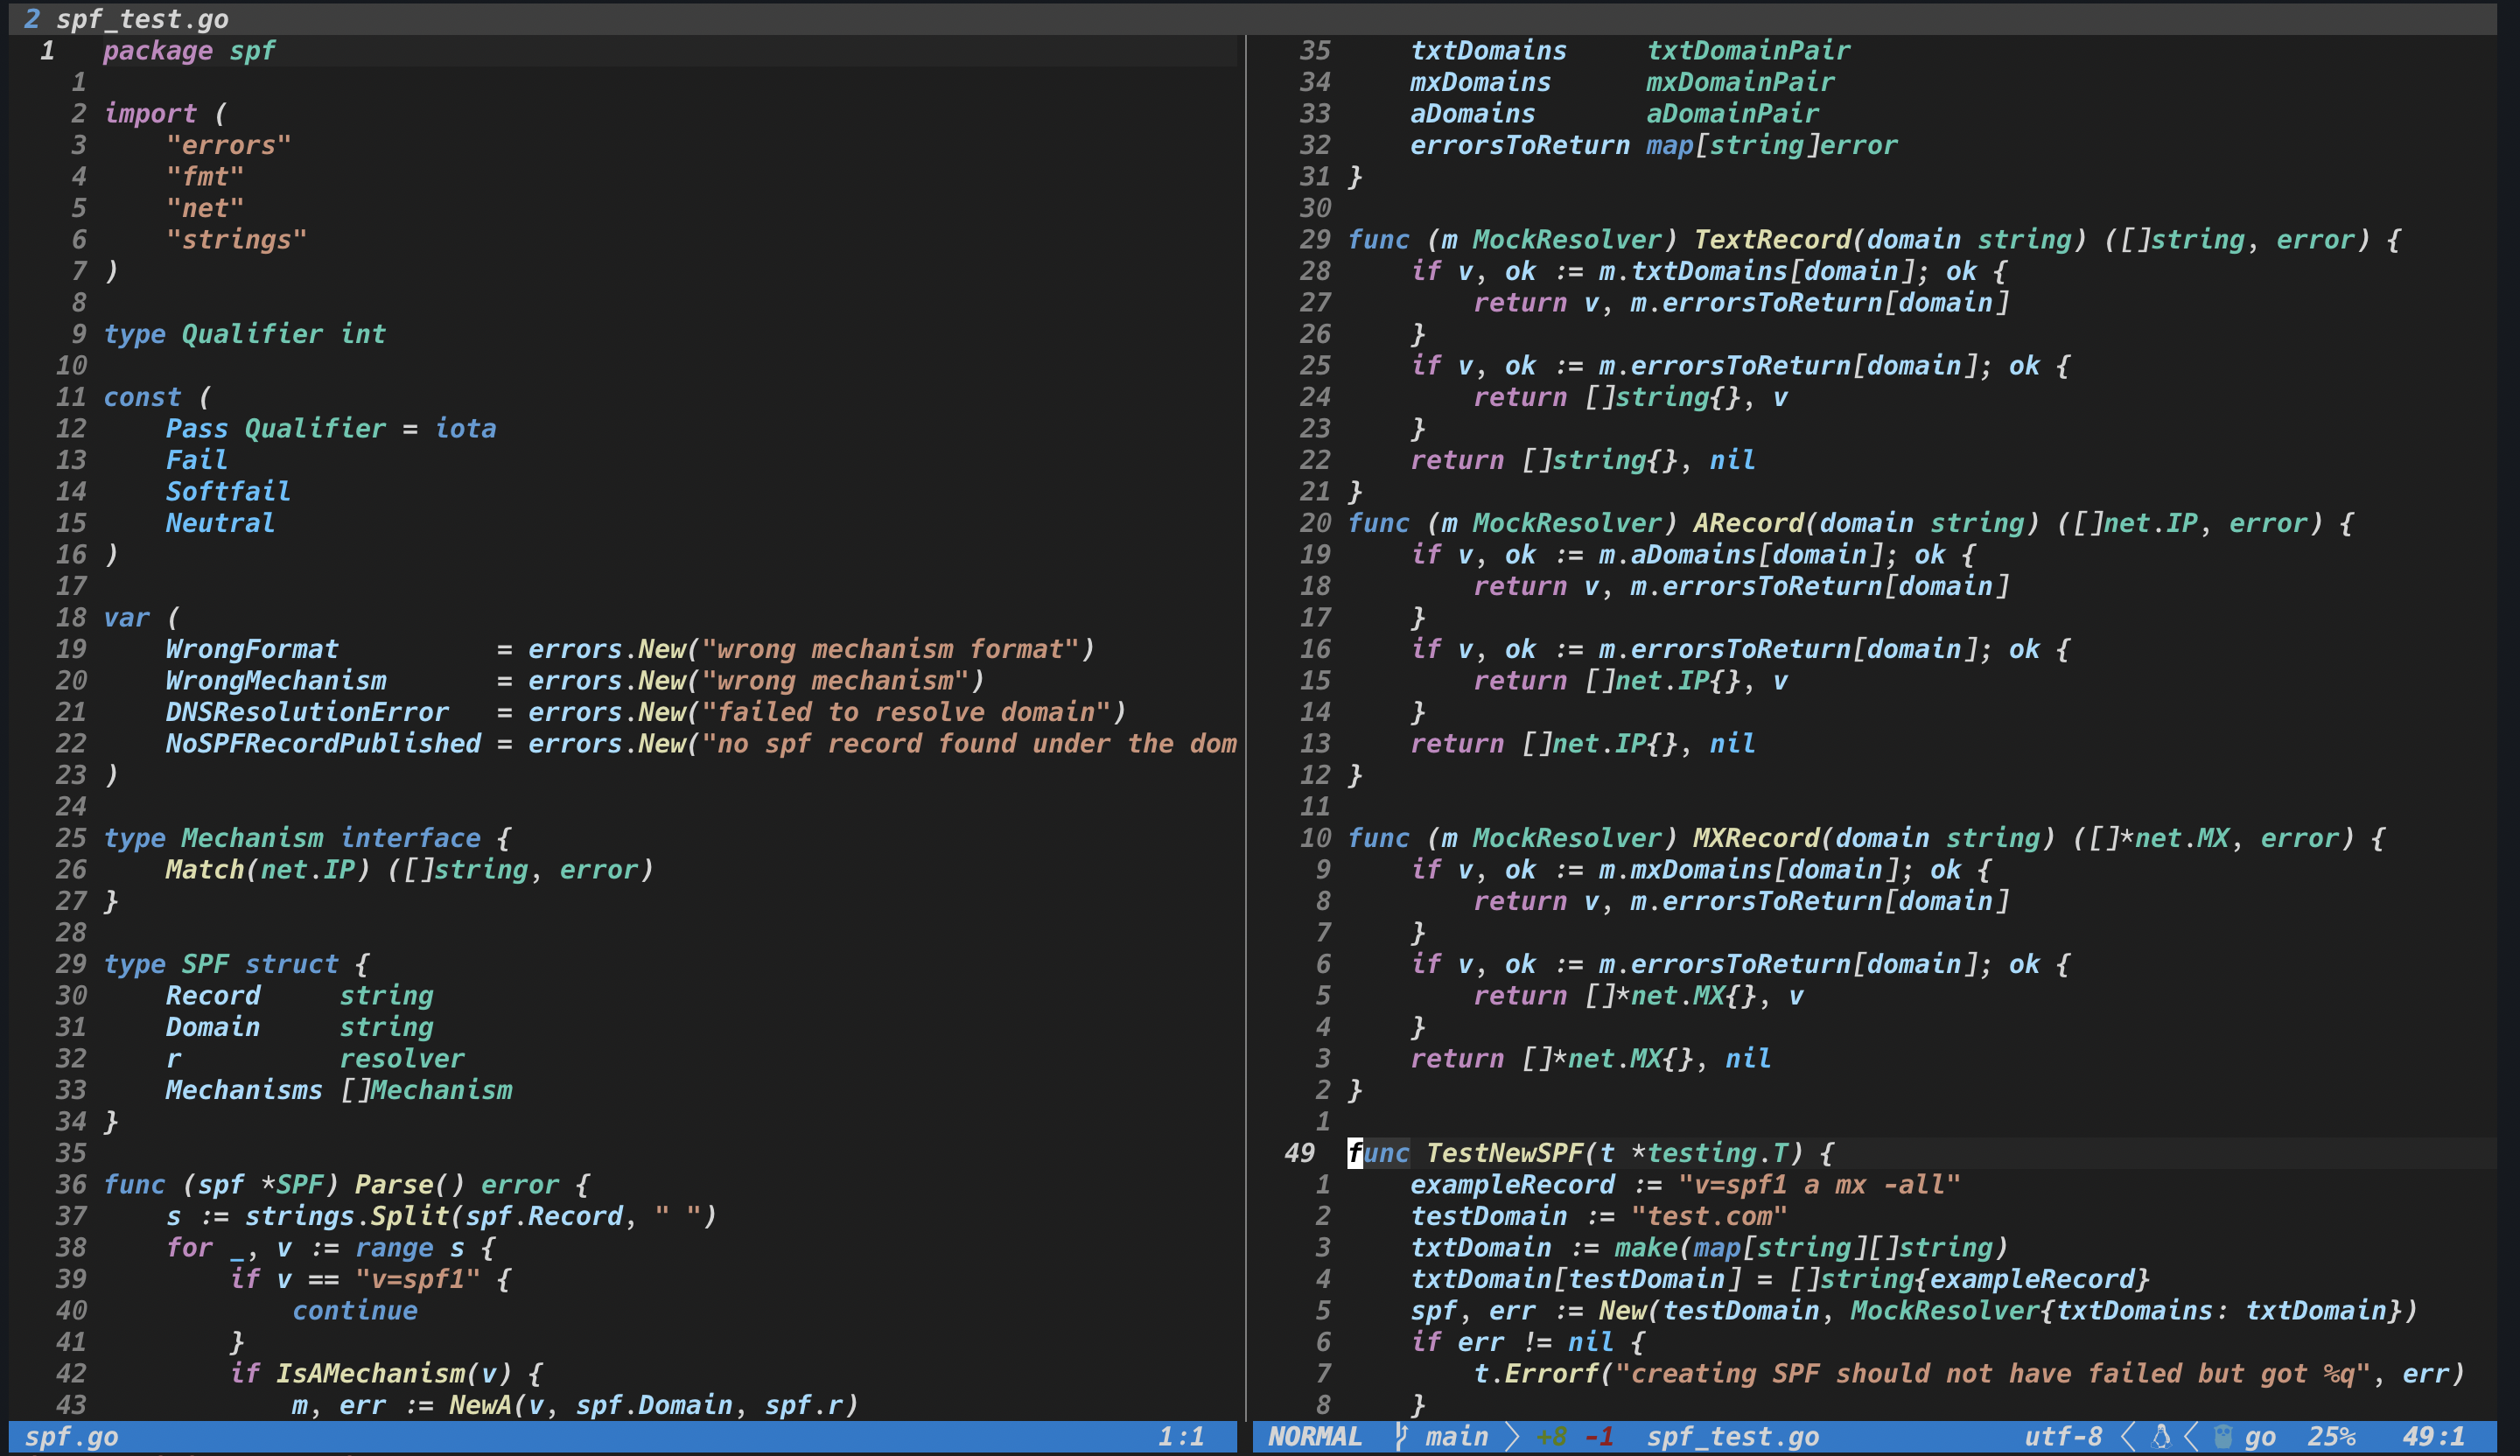Click the chevron separator after utf-8
The width and height of the screenshot is (2520, 1456).
pos(2127,1436)
